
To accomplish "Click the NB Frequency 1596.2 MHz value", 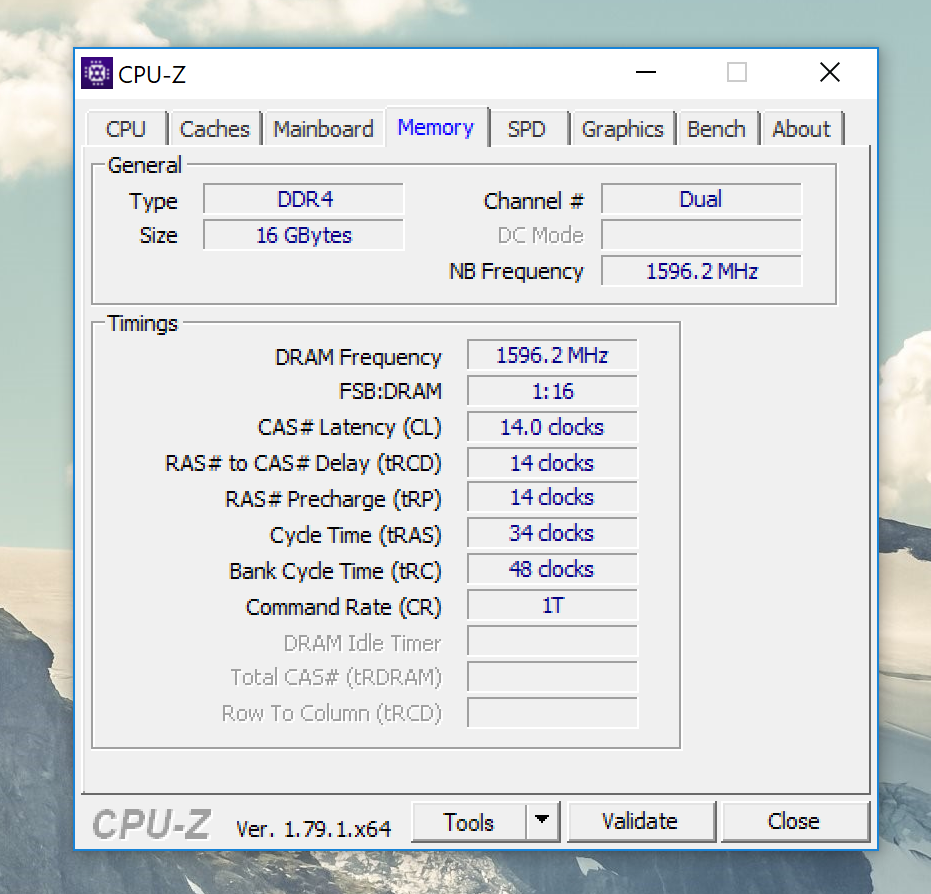I will point(701,271).
